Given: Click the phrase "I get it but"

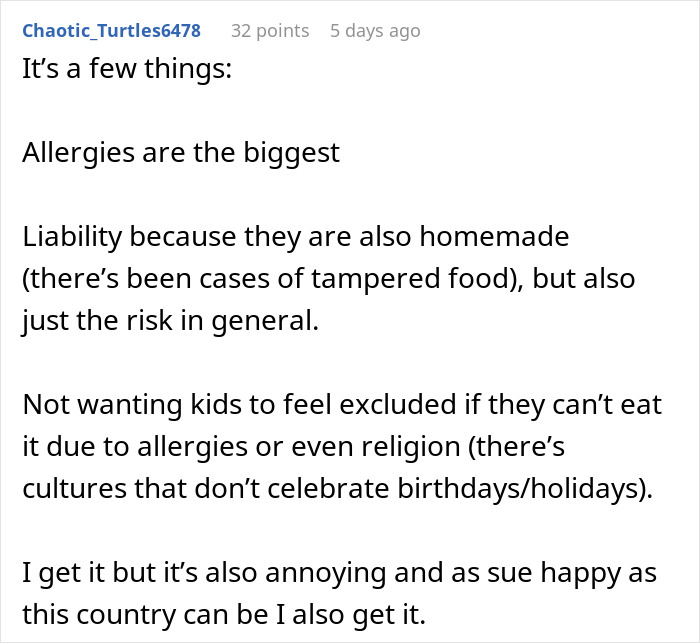Looking at the screenshot, I should [86, 571].
